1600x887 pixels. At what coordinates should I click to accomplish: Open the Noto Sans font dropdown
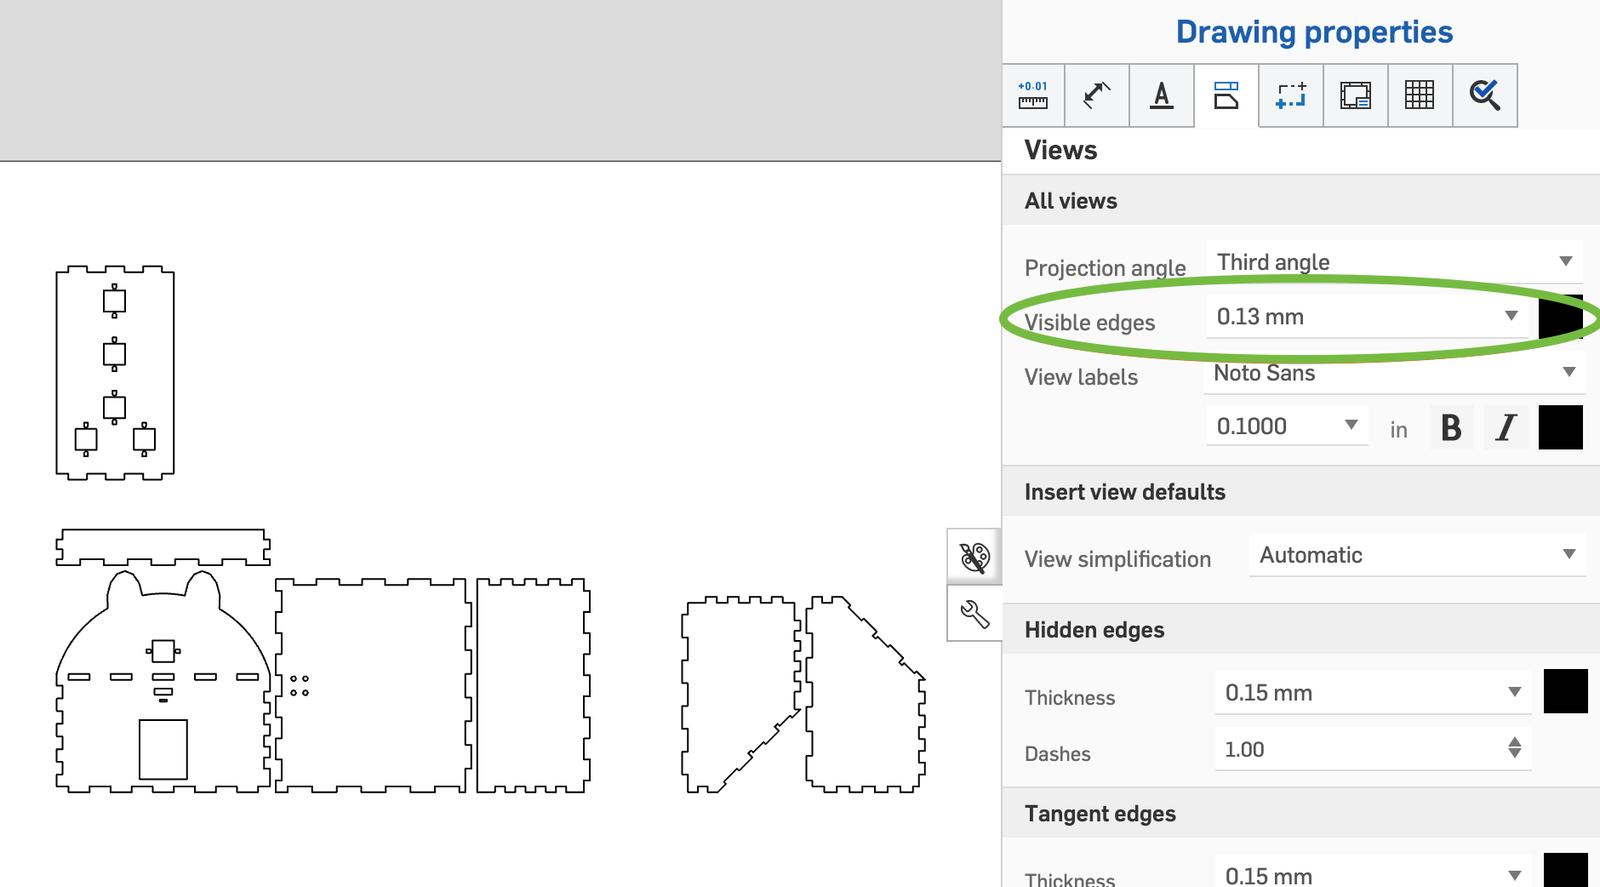pyautogui.click(x=1394, y=373)
